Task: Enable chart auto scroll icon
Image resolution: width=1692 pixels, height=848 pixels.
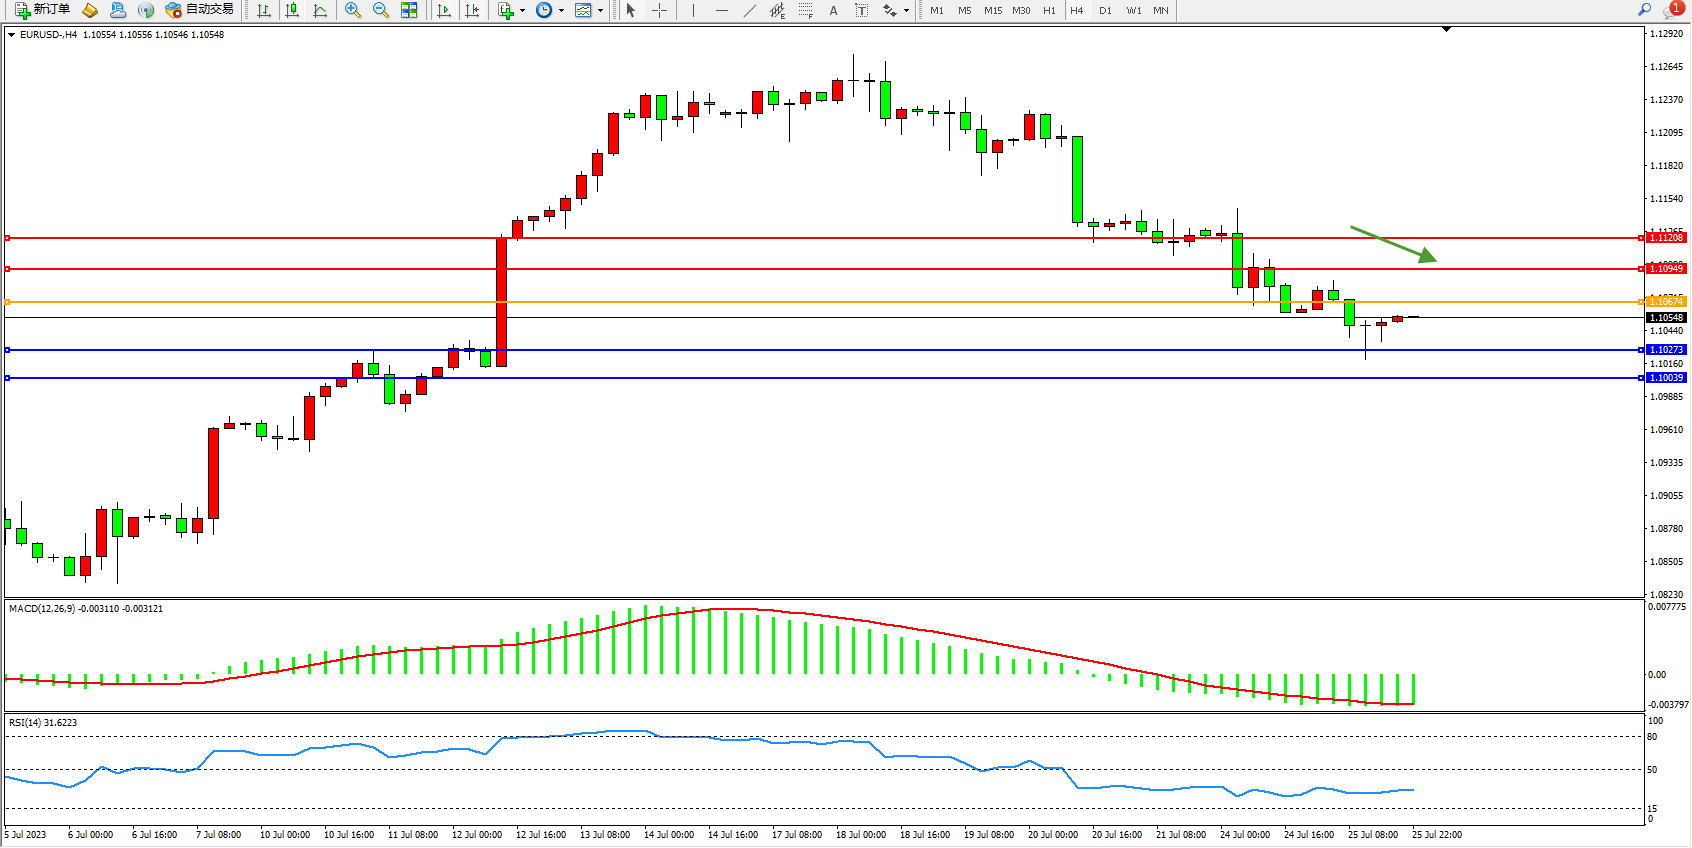Action: tap(444, 10)
